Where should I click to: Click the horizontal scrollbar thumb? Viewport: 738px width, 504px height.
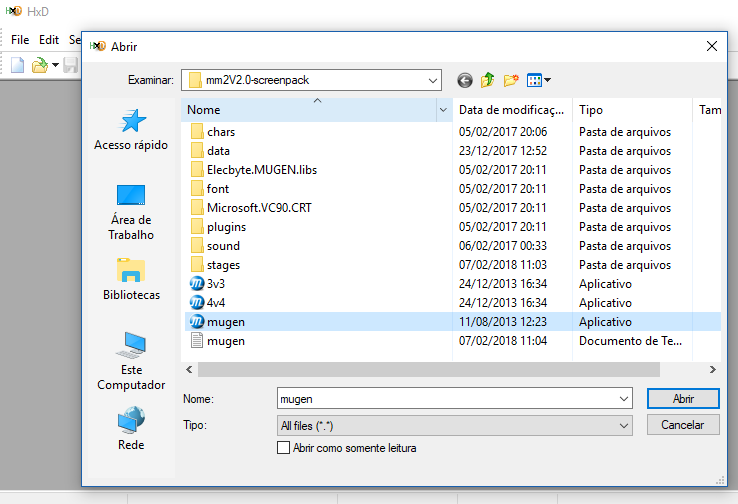pyautogui.click(x=429, y=370)
